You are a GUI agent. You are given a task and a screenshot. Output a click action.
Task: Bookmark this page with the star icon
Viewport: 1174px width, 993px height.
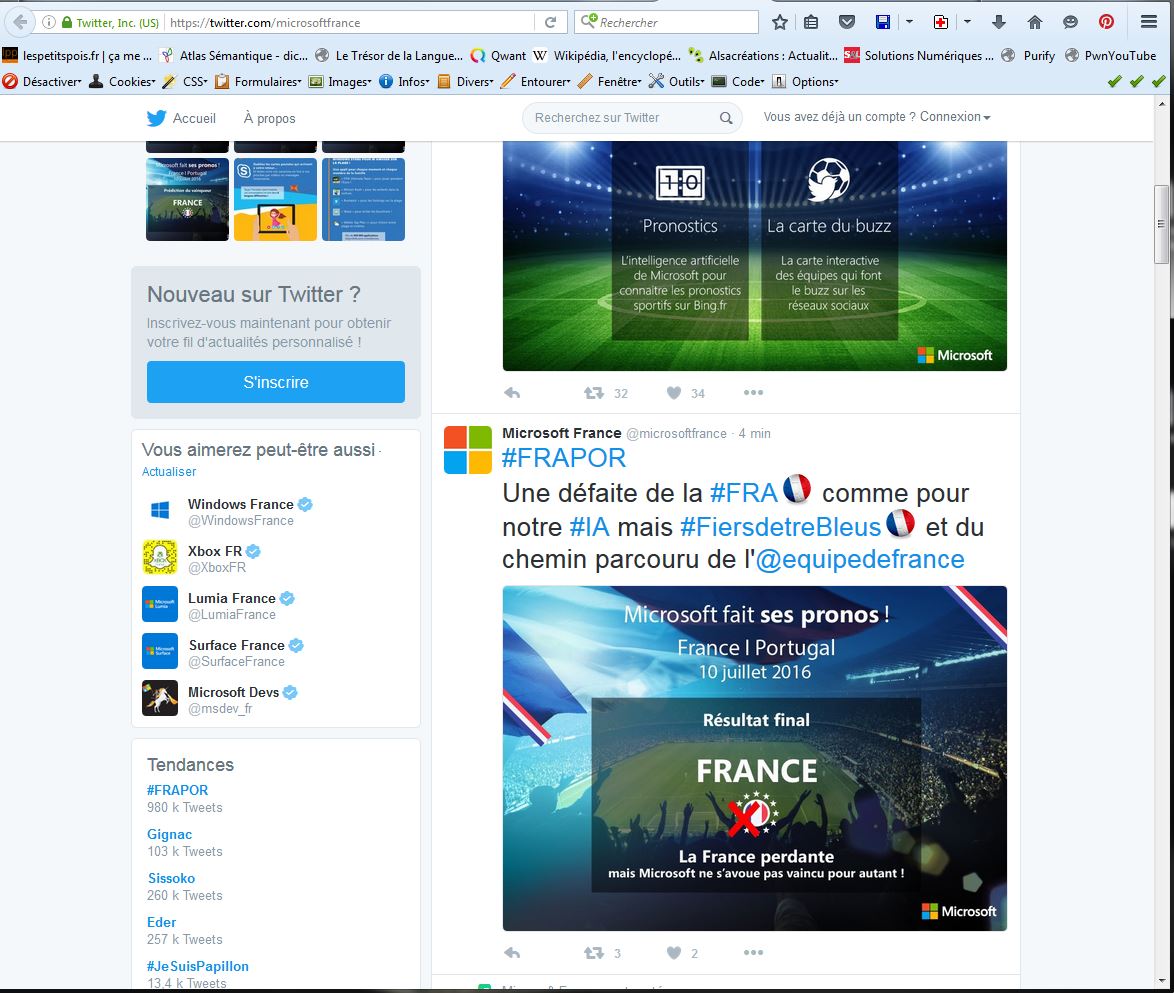click(x=779, y=22)
